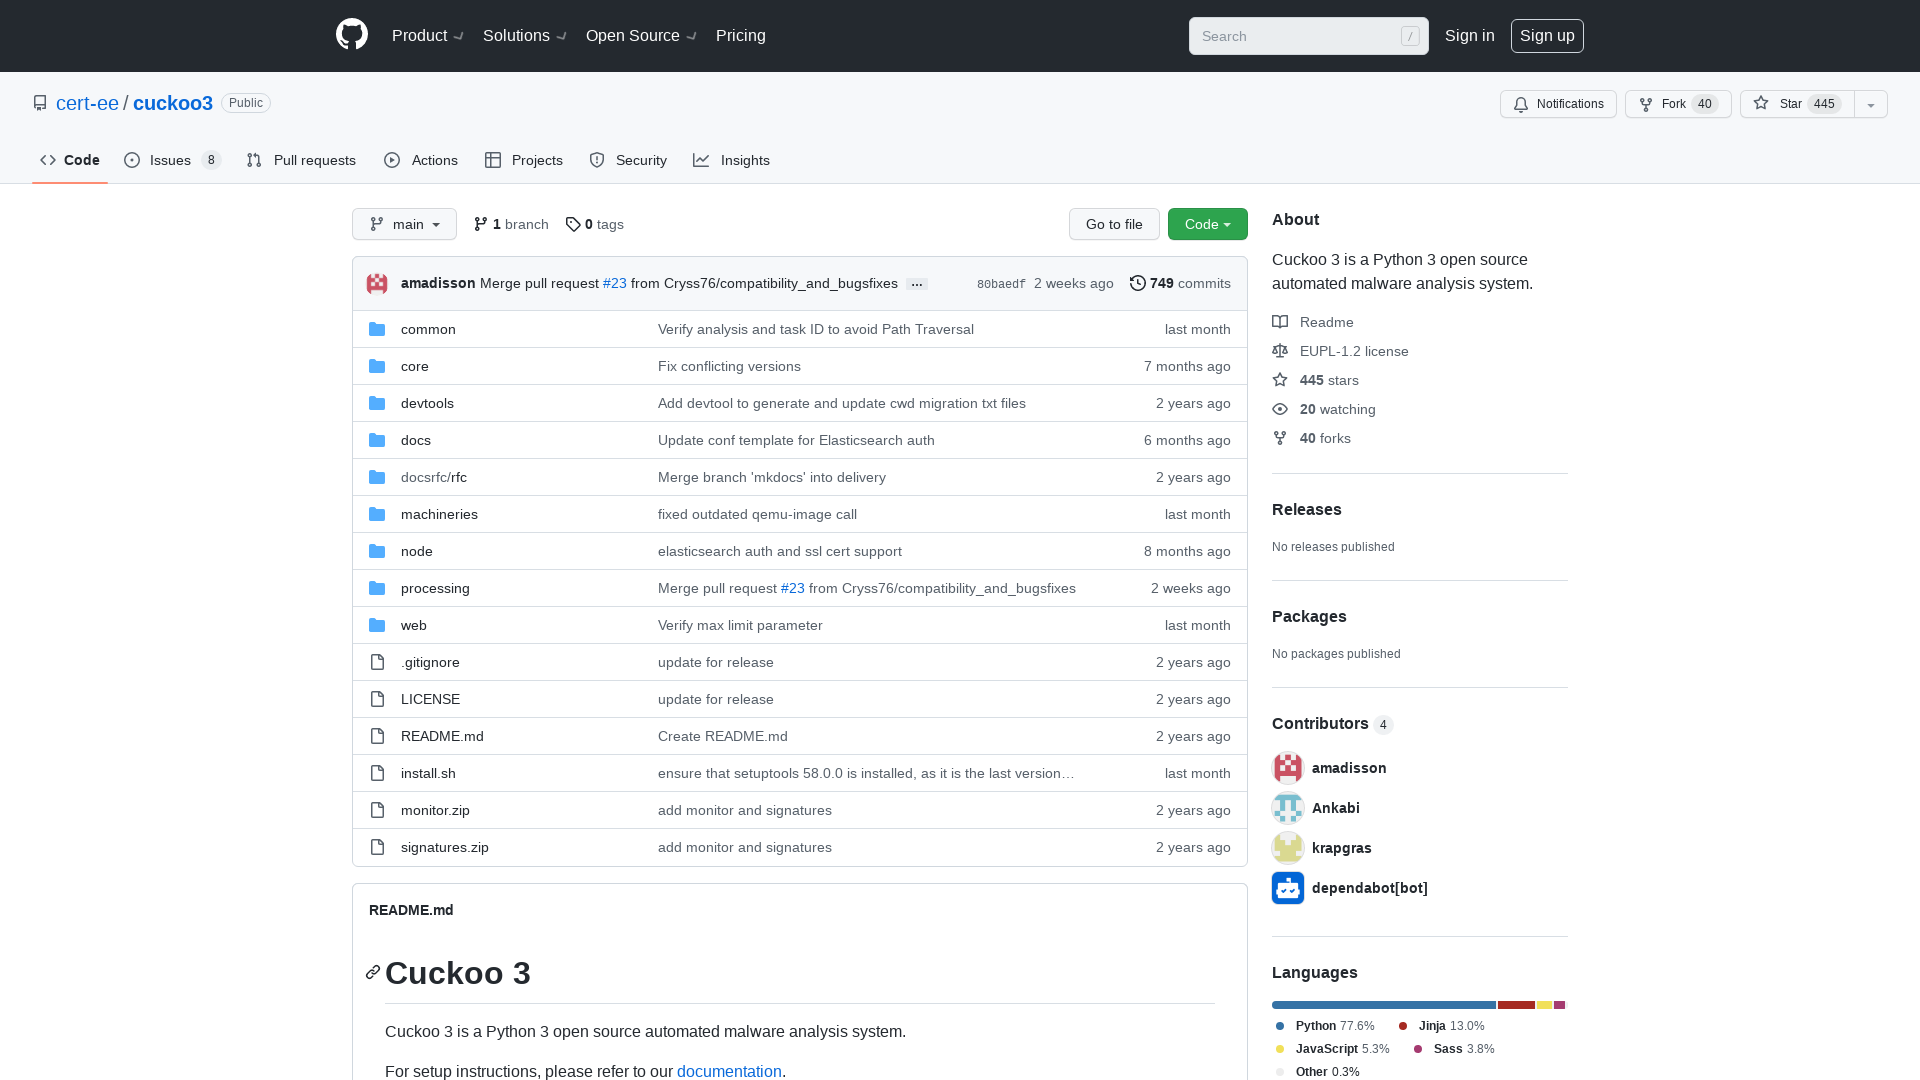Click the LICENSE file icon
The image size is (1920, 1080).
click(377, 699)
